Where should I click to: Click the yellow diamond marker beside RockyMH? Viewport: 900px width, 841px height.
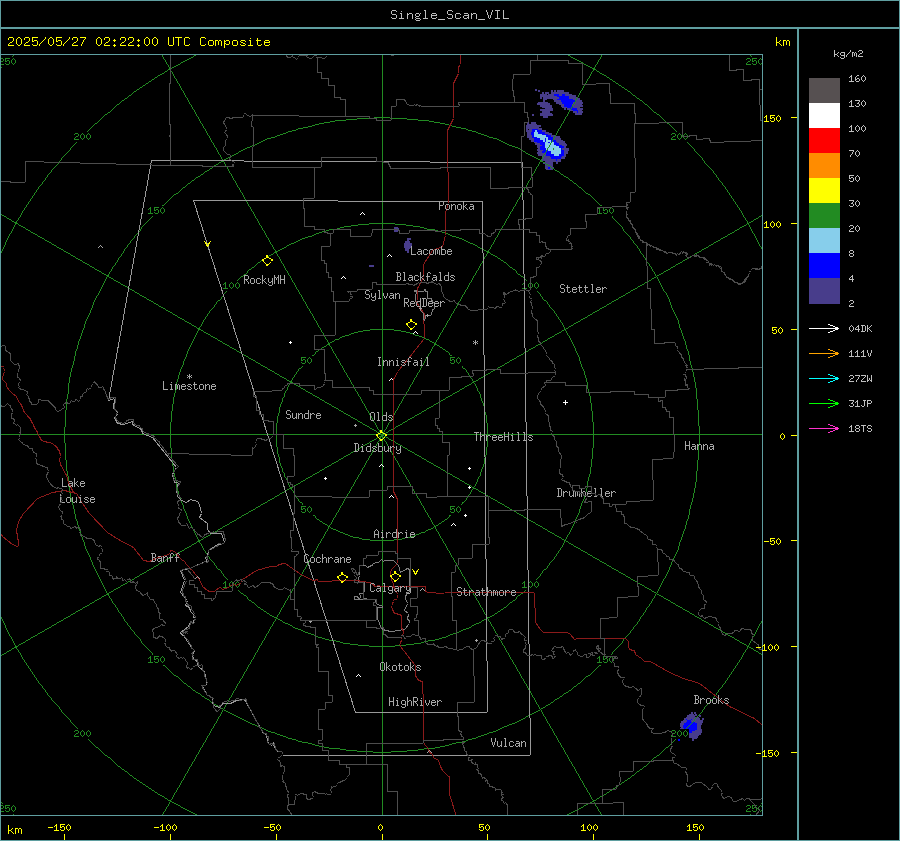coord(267,261)
